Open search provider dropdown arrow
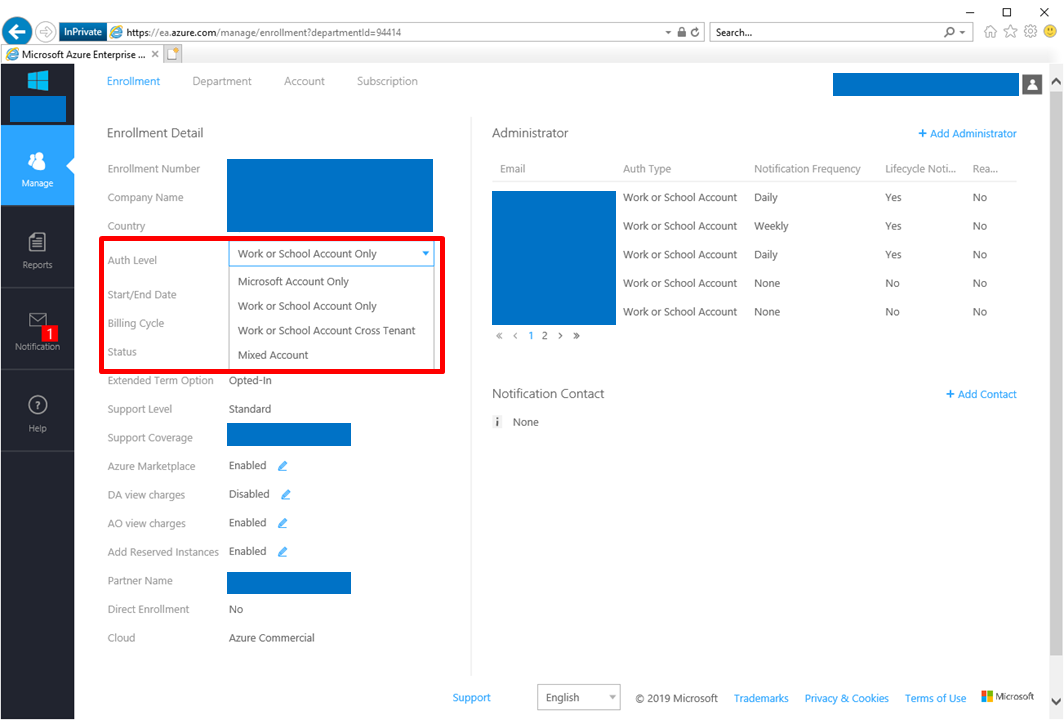 click(x=962, y=32)
